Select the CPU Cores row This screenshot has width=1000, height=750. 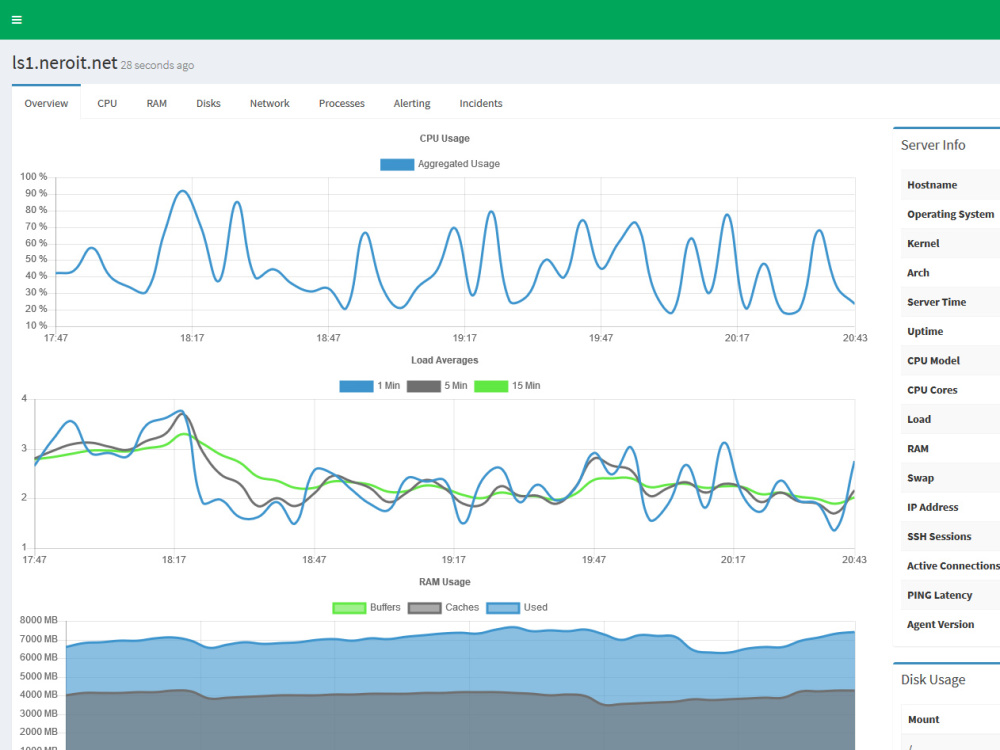click(950, 390)
